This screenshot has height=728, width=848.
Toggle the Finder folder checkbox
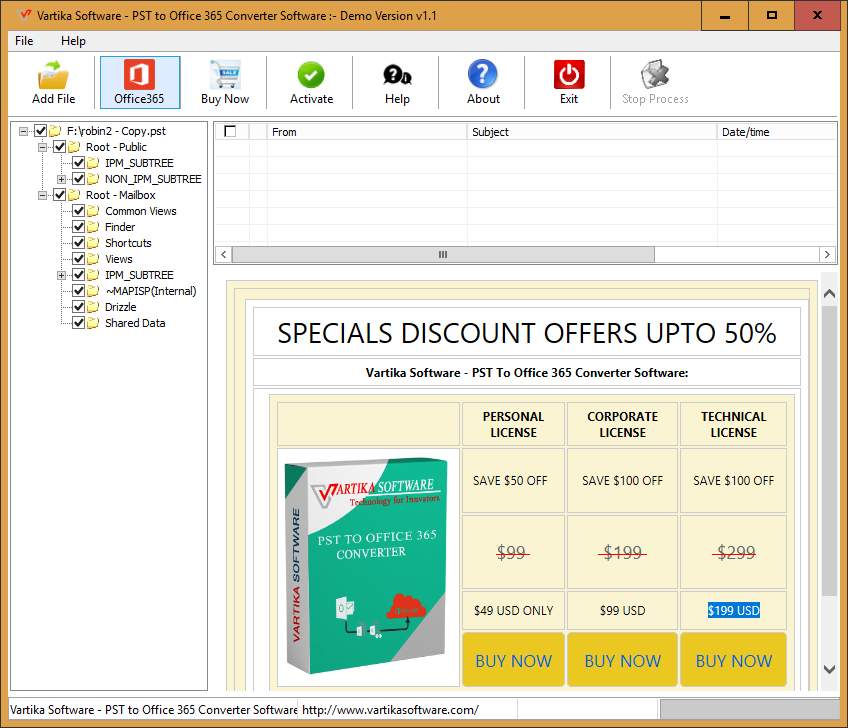click(x=78, y=227)
